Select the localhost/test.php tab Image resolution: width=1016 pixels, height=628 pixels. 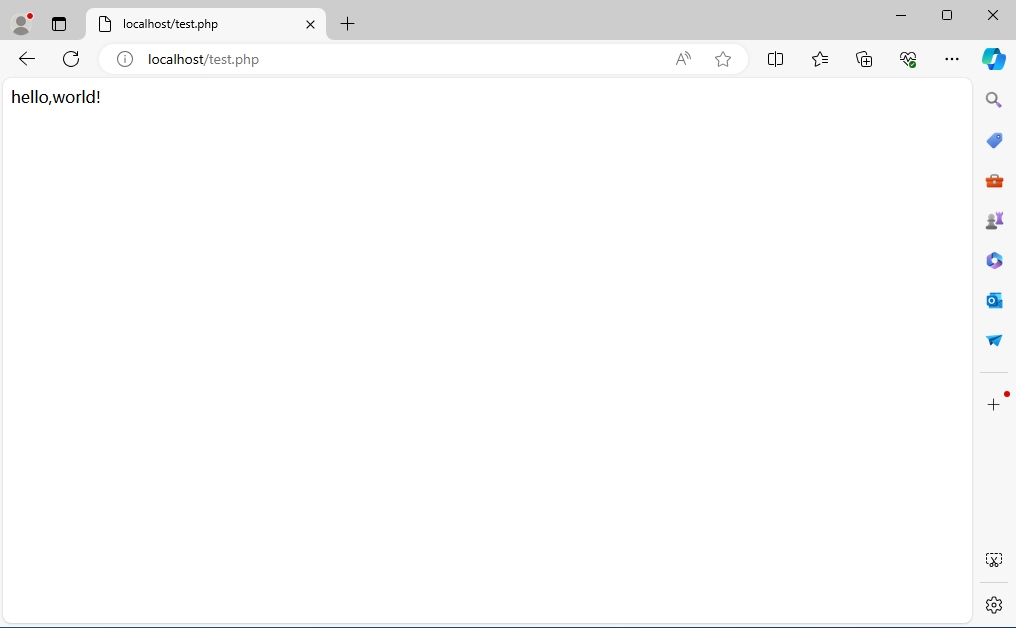click(x=206, y=24)
